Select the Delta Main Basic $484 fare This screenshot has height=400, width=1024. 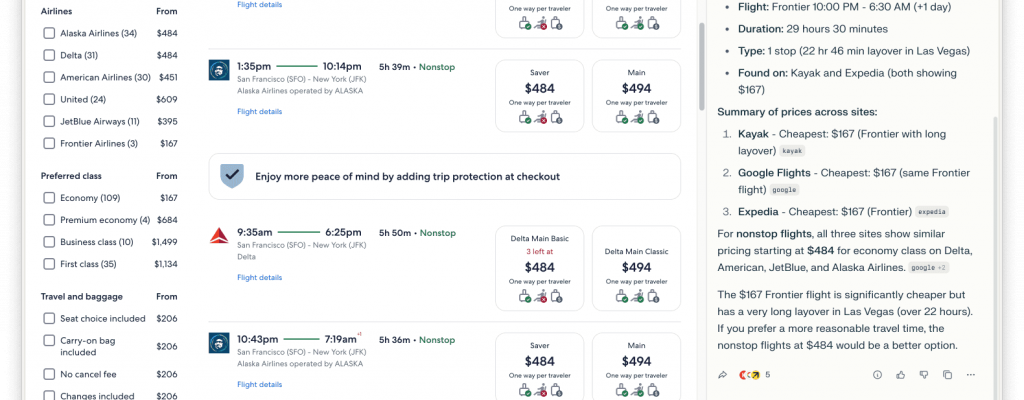point(539,266)
